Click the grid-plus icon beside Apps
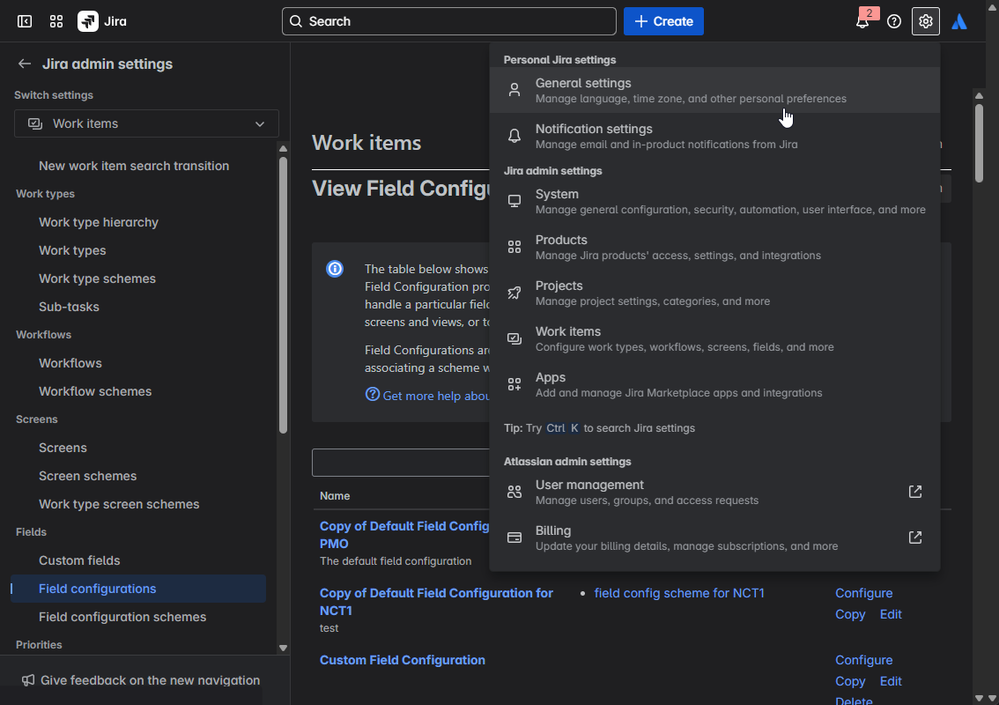 514,385
